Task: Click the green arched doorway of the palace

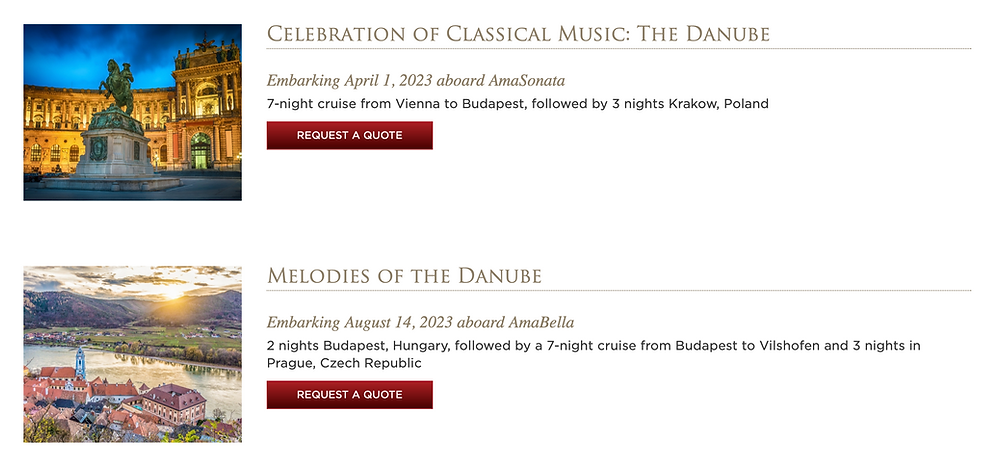Action: pos(200,150)
